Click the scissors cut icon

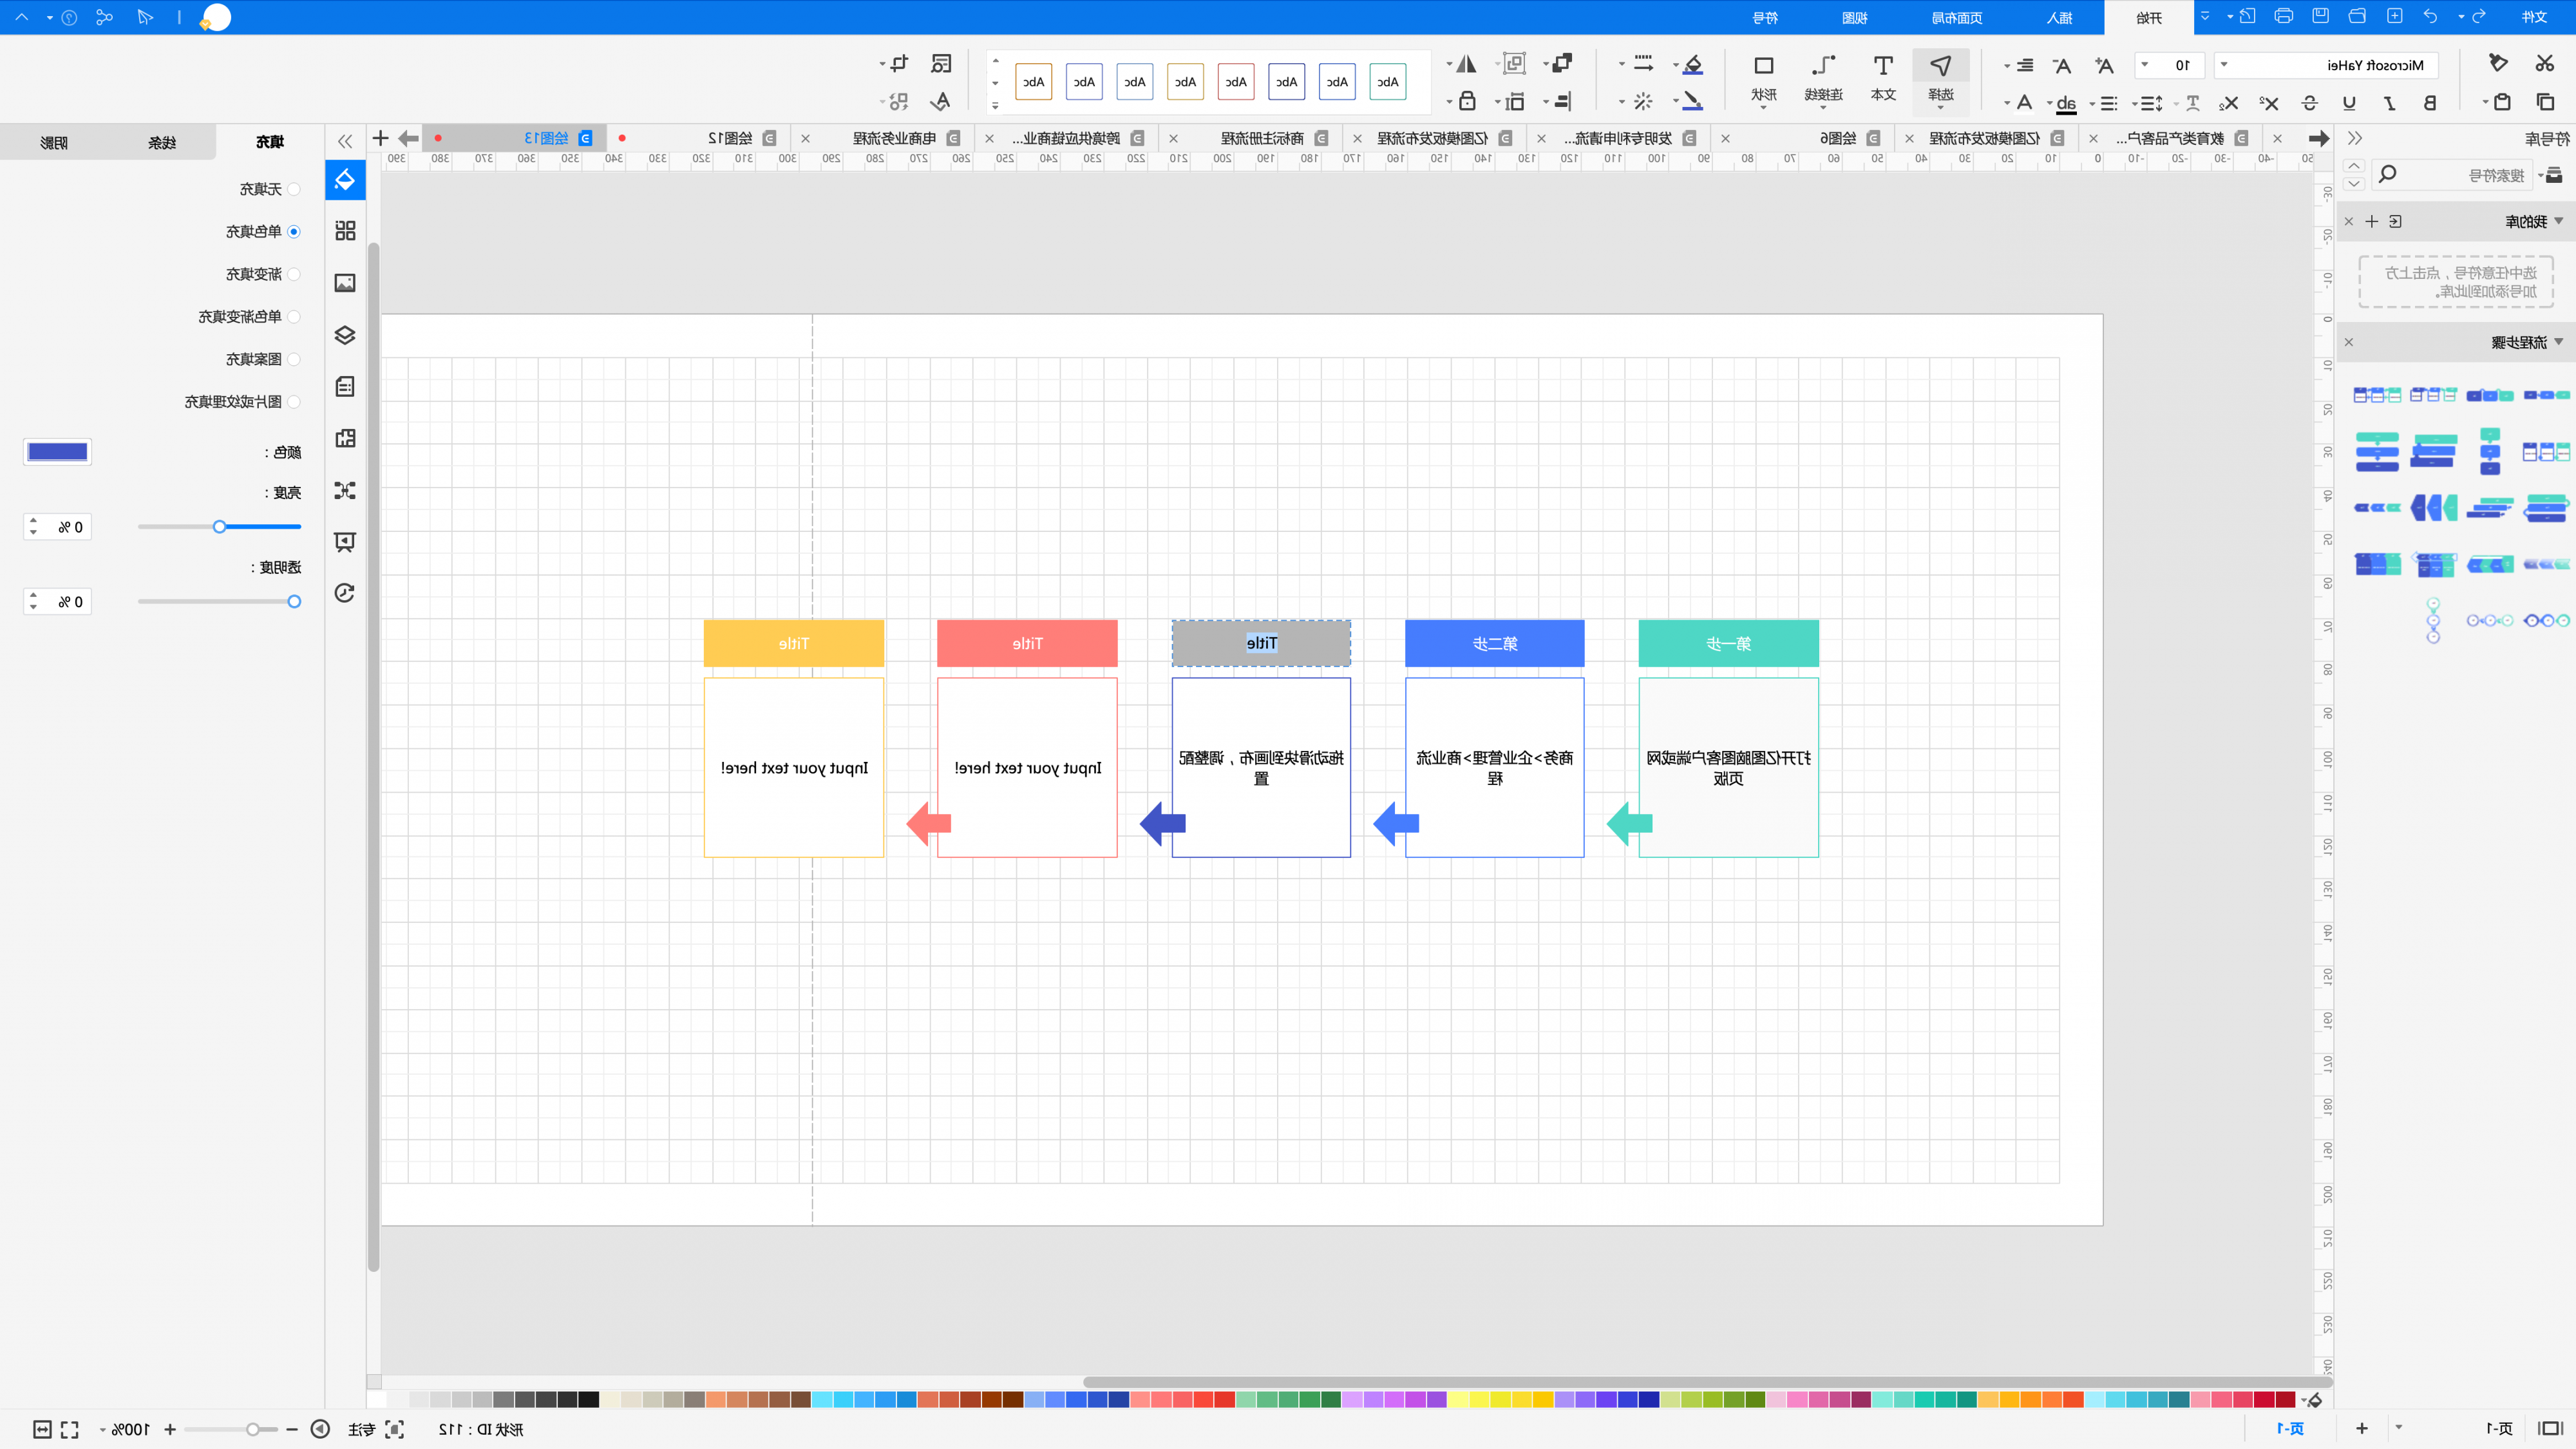click(2545, 64)
